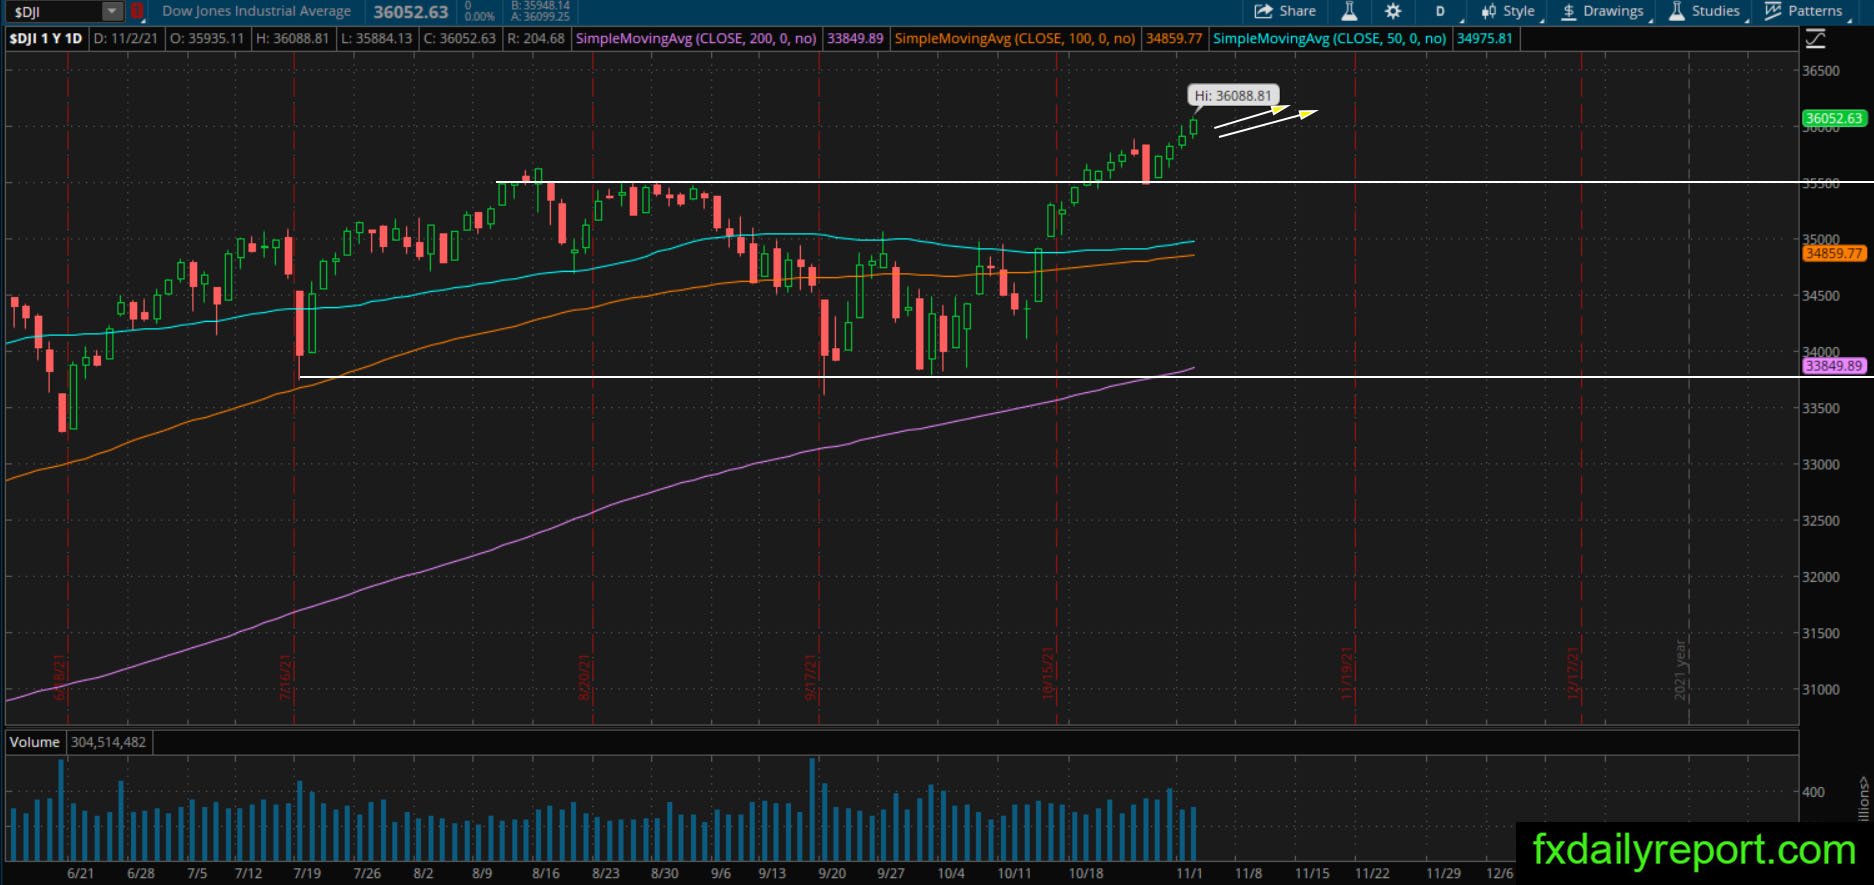
Task: Click the 11/1 date label on time axis
Action: [x=1189, y=873]
